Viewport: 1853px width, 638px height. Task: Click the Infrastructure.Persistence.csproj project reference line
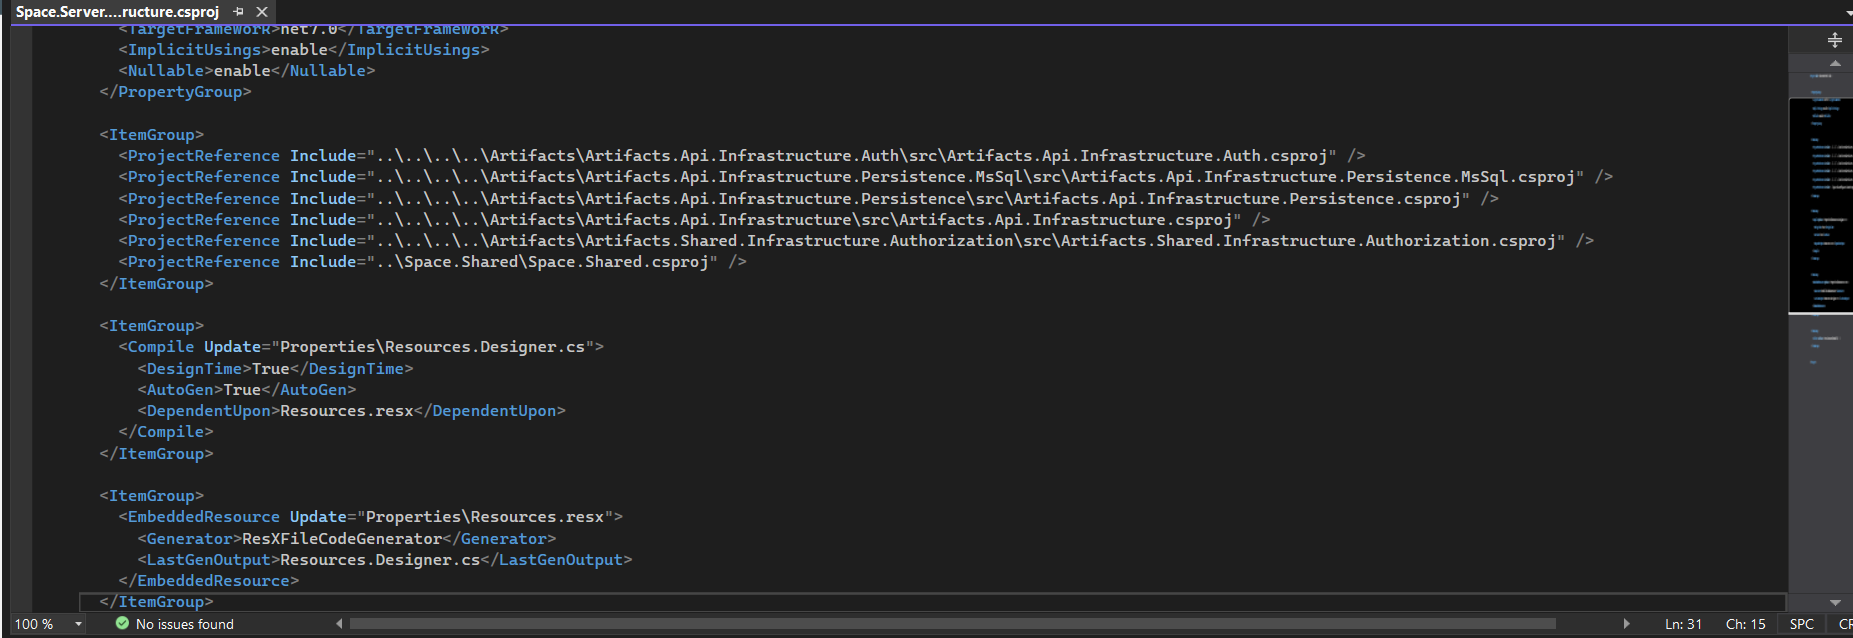809,199
